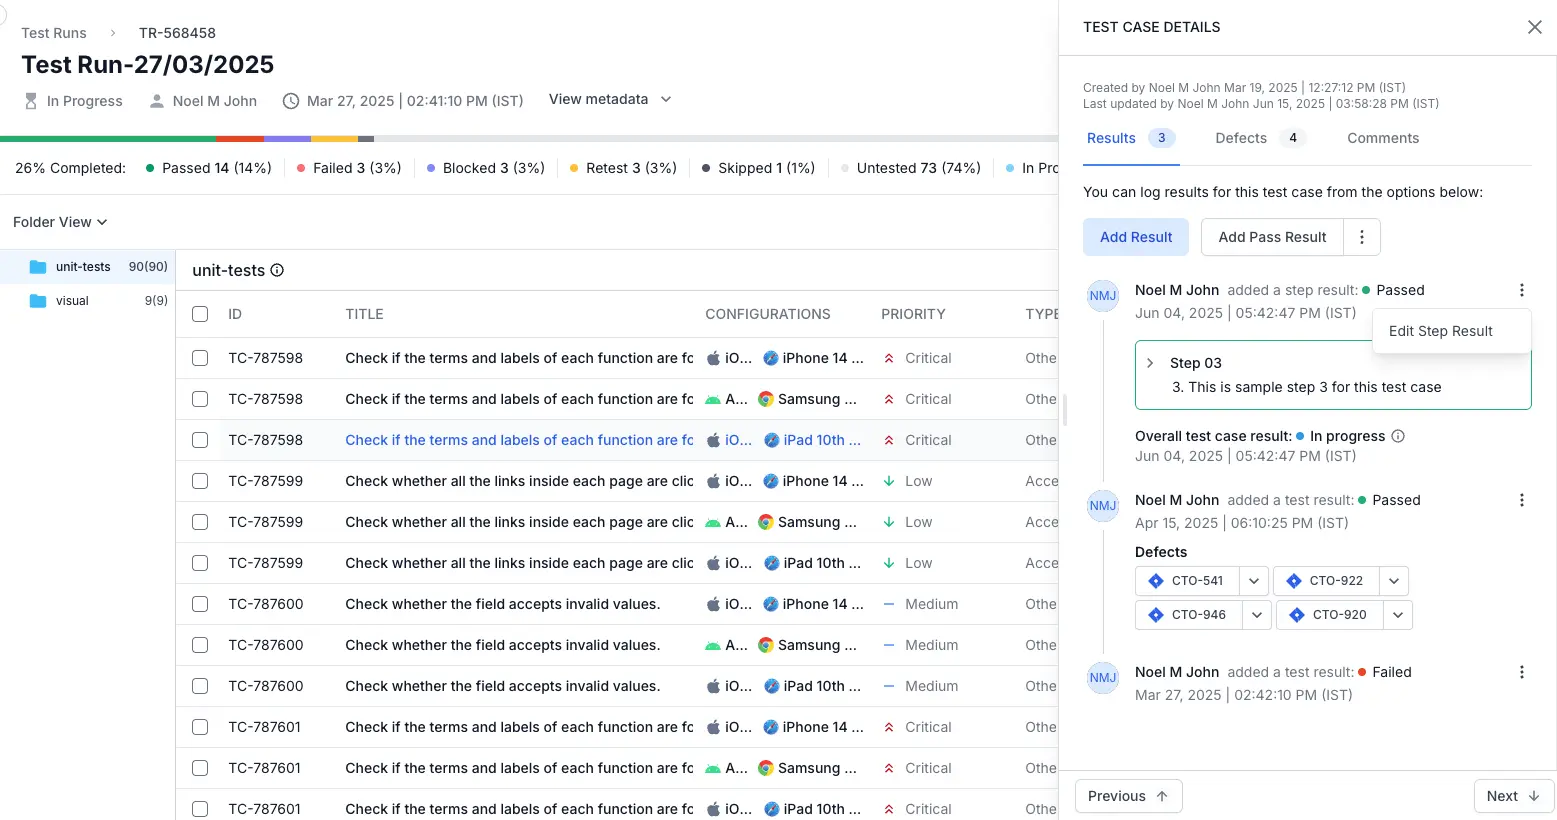Image resolution: width=1557 pixels, height=820 pixels.
Task: Close the Test Case Details panel
Action: [x=1534, y=27]
